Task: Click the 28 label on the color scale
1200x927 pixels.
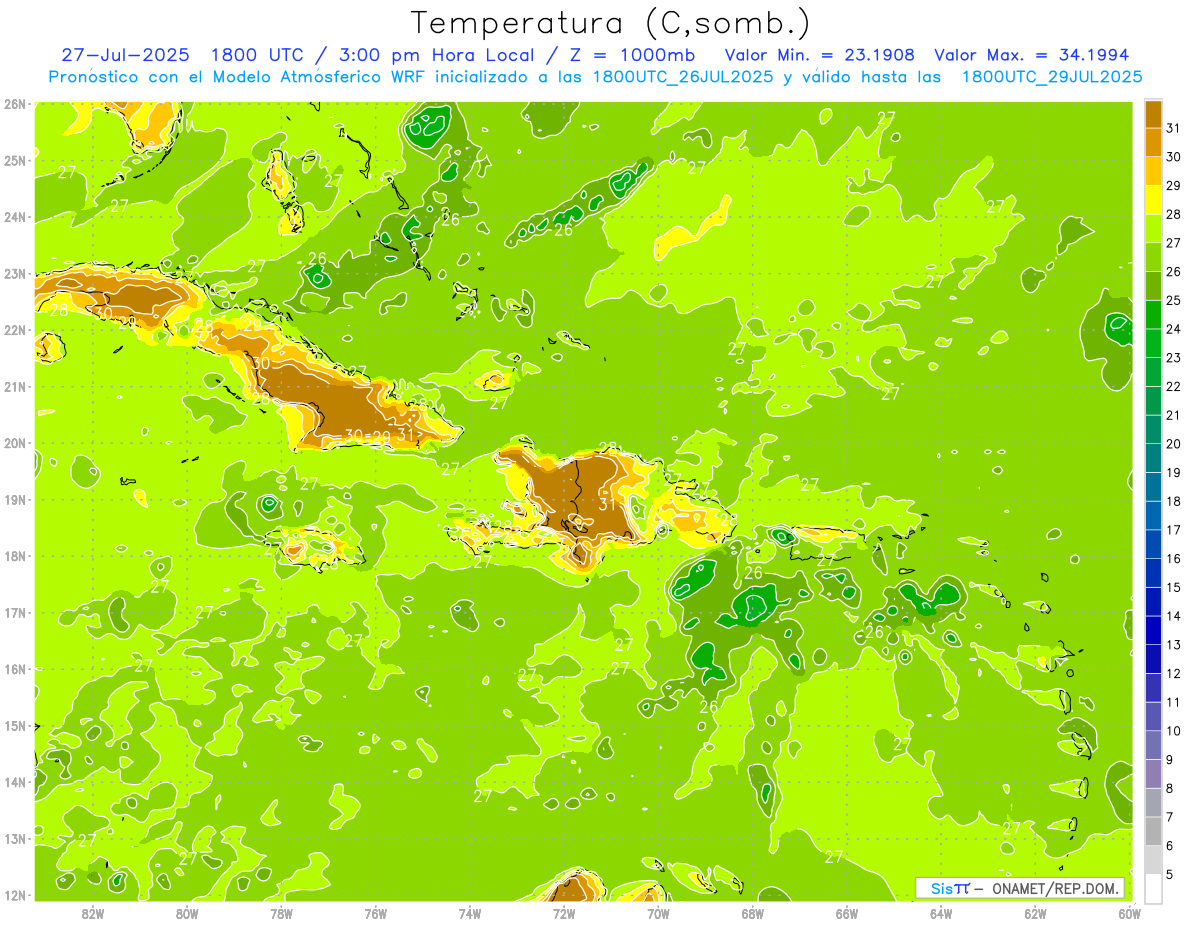Action: point(1174,214)
